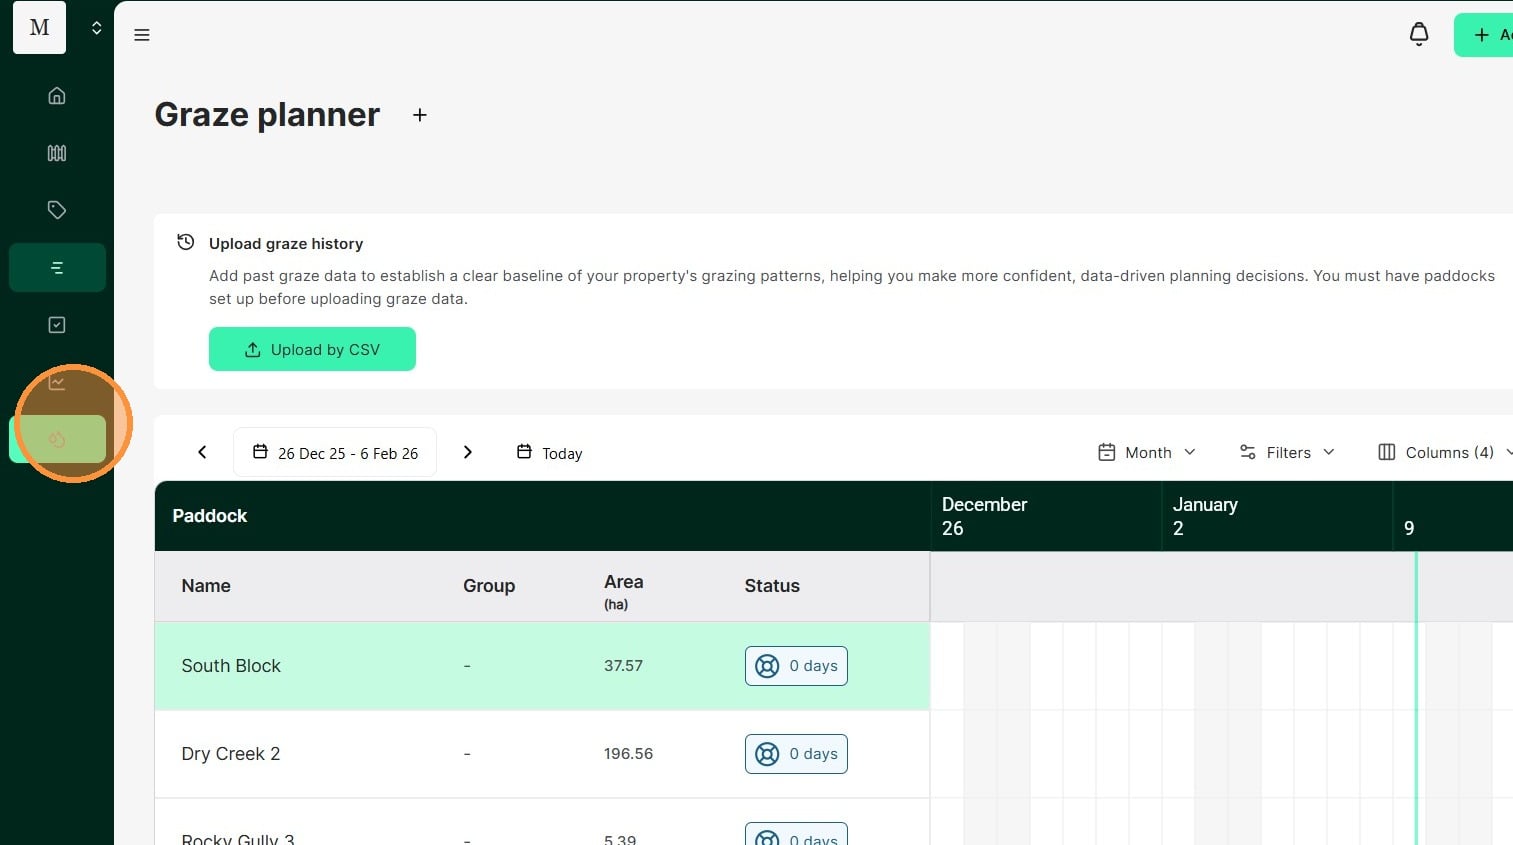Click the Name column header

(x=206, y=586)
